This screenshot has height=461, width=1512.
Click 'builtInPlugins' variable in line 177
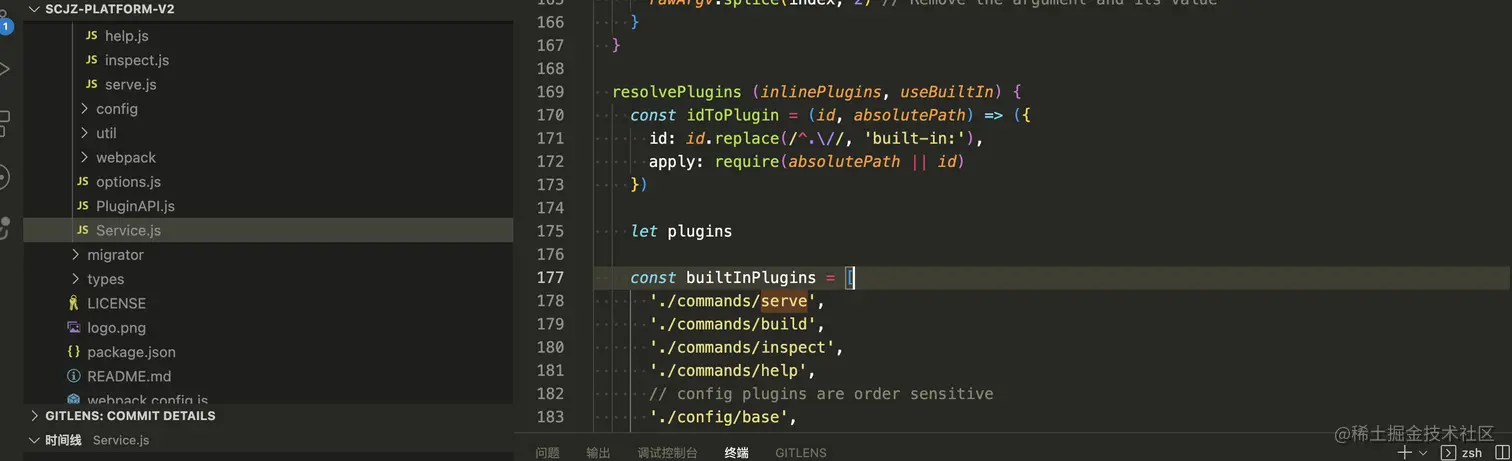click(751, 278)
